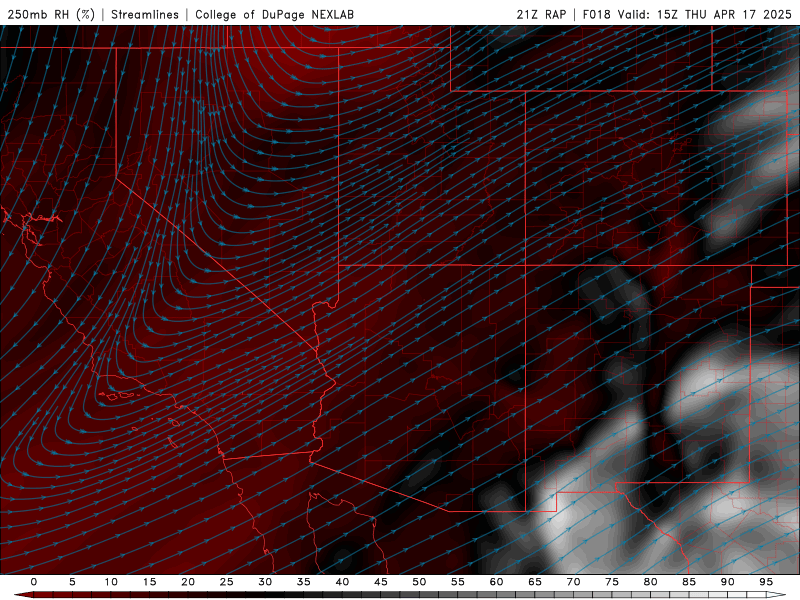Click the colorbar label "0"
800x600 pixels.
pyautogui.click(x=34, y=582)
